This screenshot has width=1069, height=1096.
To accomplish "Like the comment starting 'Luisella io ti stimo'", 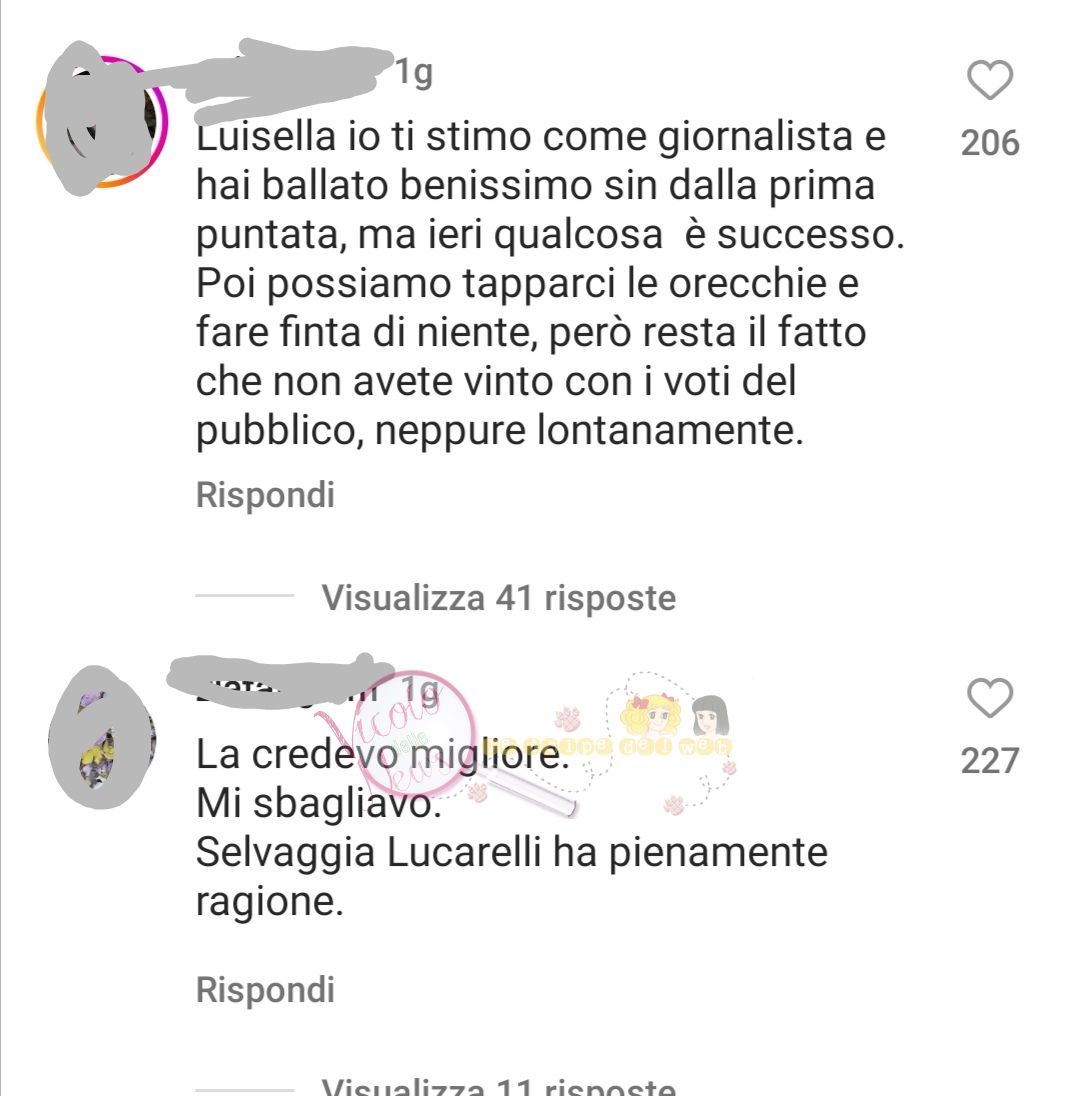I will click(x=990, y=80).
